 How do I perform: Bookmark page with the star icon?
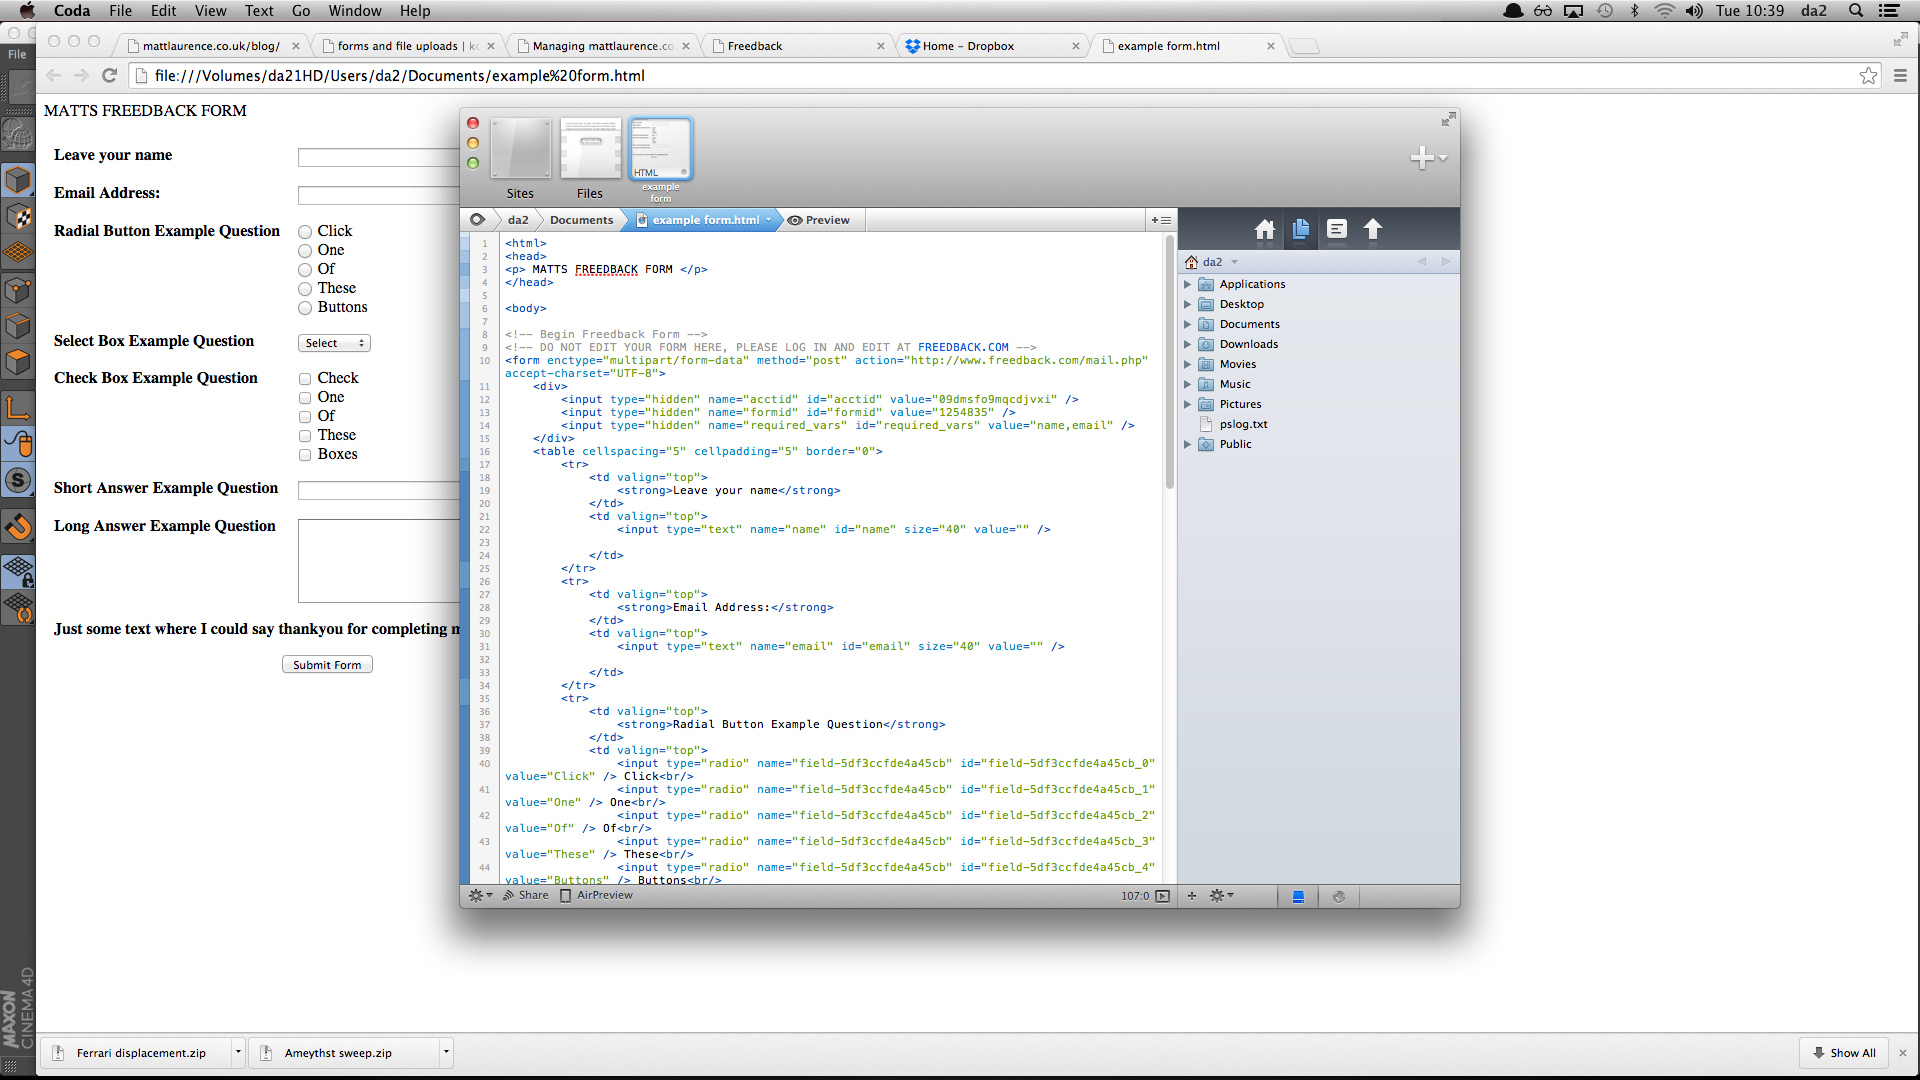[x=1868, y=76]
